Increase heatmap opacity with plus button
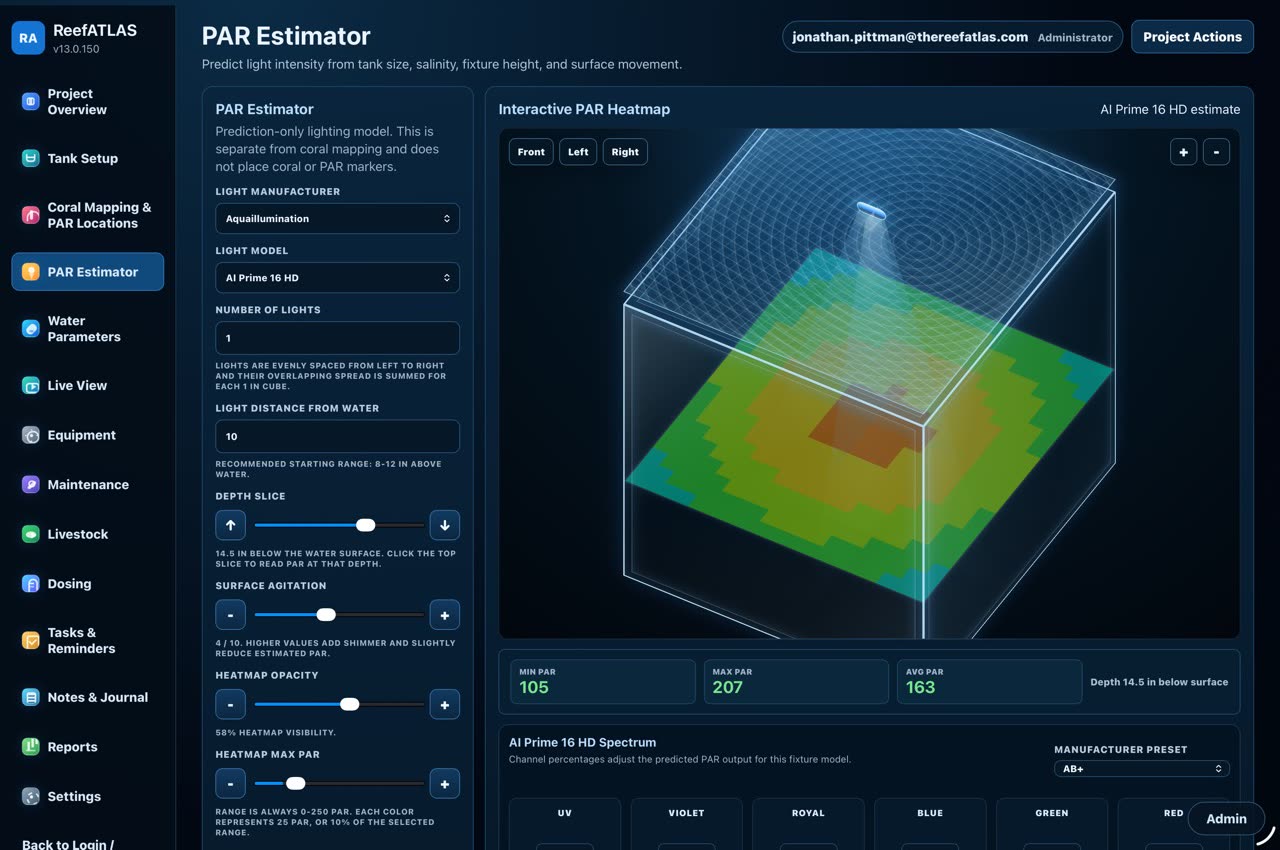The image size is (1280, 850). tap(445, 705)
